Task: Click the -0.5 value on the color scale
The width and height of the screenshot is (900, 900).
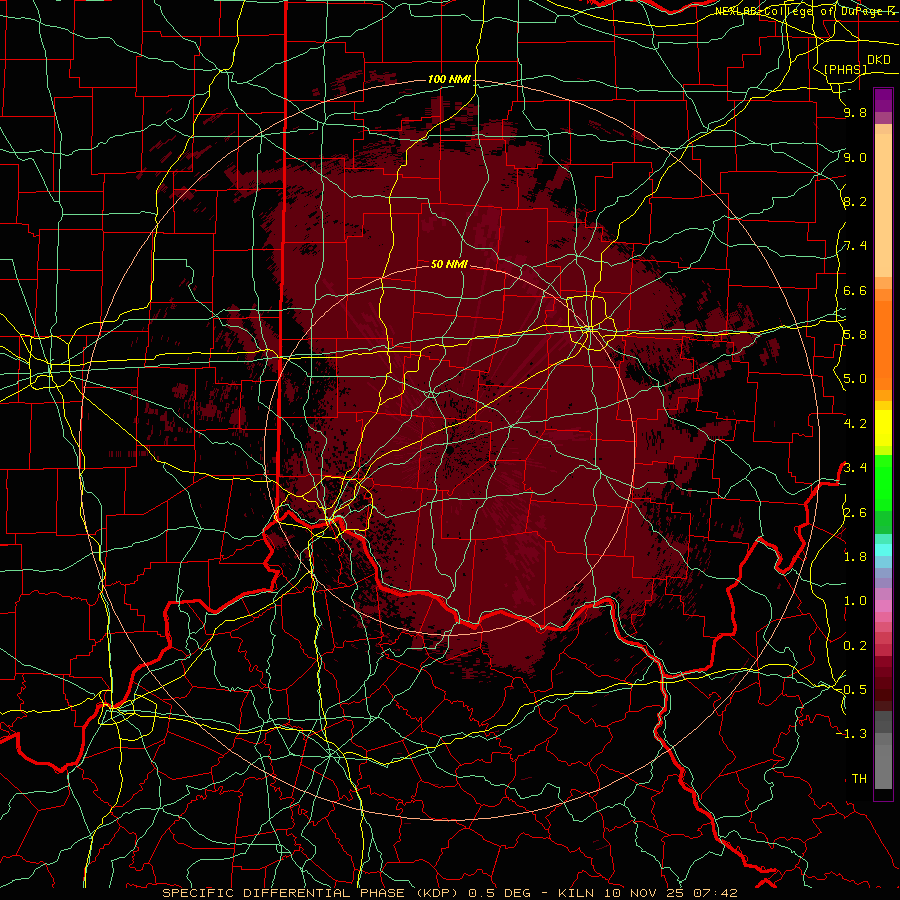Action: click(x=852, y=690)
